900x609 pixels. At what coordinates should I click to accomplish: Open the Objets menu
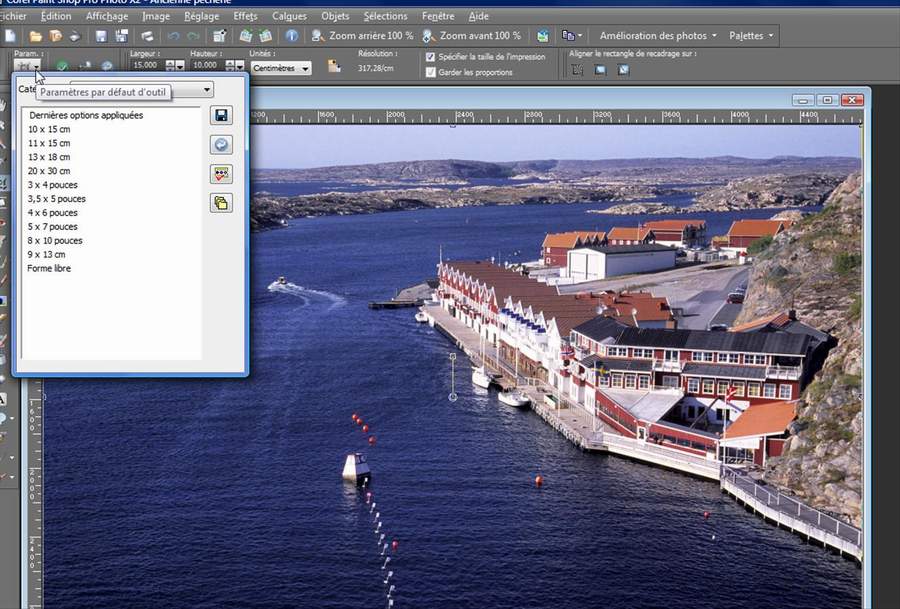pos(335,16)
